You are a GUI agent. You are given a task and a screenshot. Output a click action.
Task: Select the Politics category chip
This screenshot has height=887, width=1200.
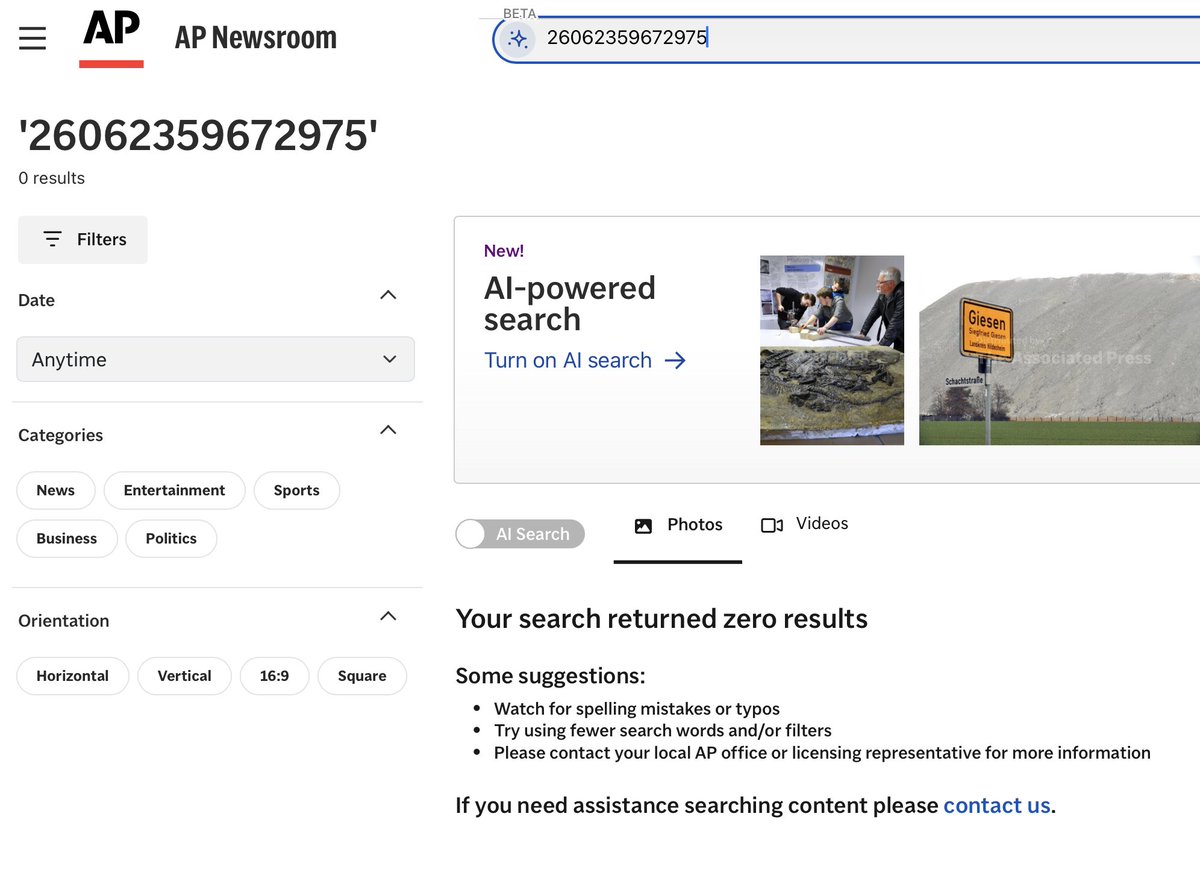171,538
